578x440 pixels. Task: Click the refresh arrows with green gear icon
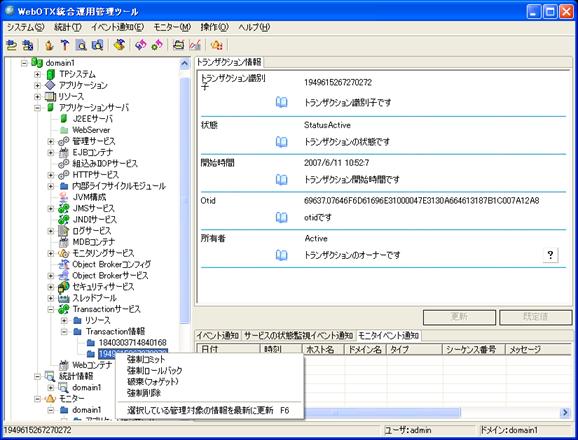[x=157, y=45]
